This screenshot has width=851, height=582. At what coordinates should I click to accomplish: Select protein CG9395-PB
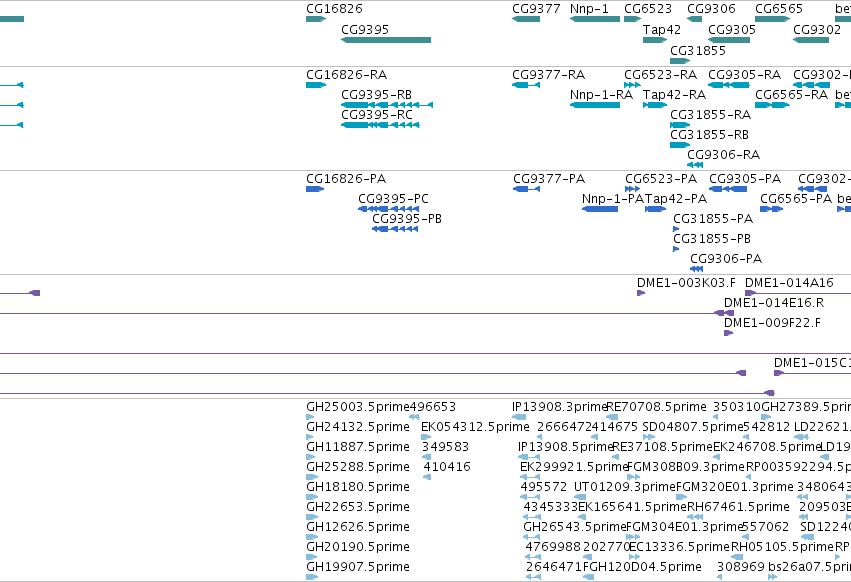395,229
